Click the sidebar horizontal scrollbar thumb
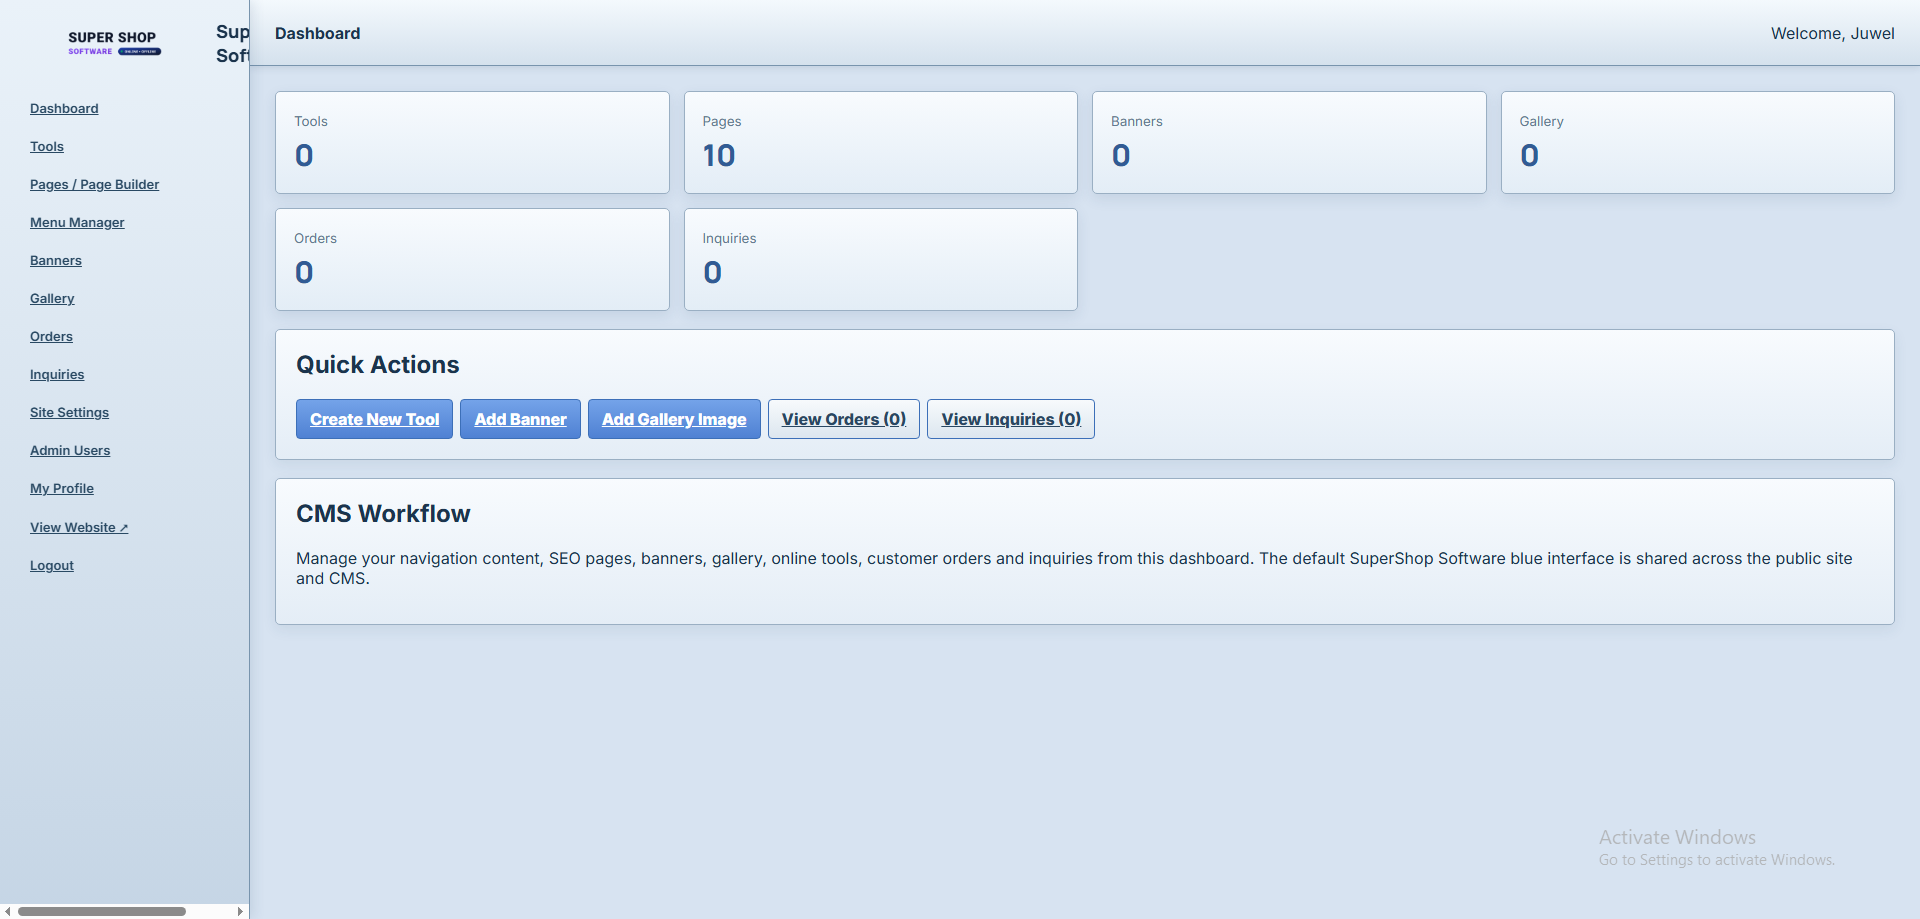Image resolution: width=1920 pixels, height=919 pixels. (102, 911)
